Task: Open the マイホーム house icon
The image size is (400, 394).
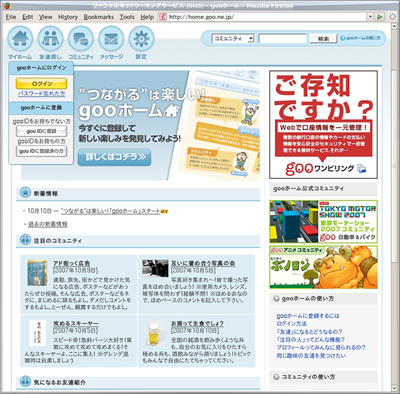Action: click(20, 39)
